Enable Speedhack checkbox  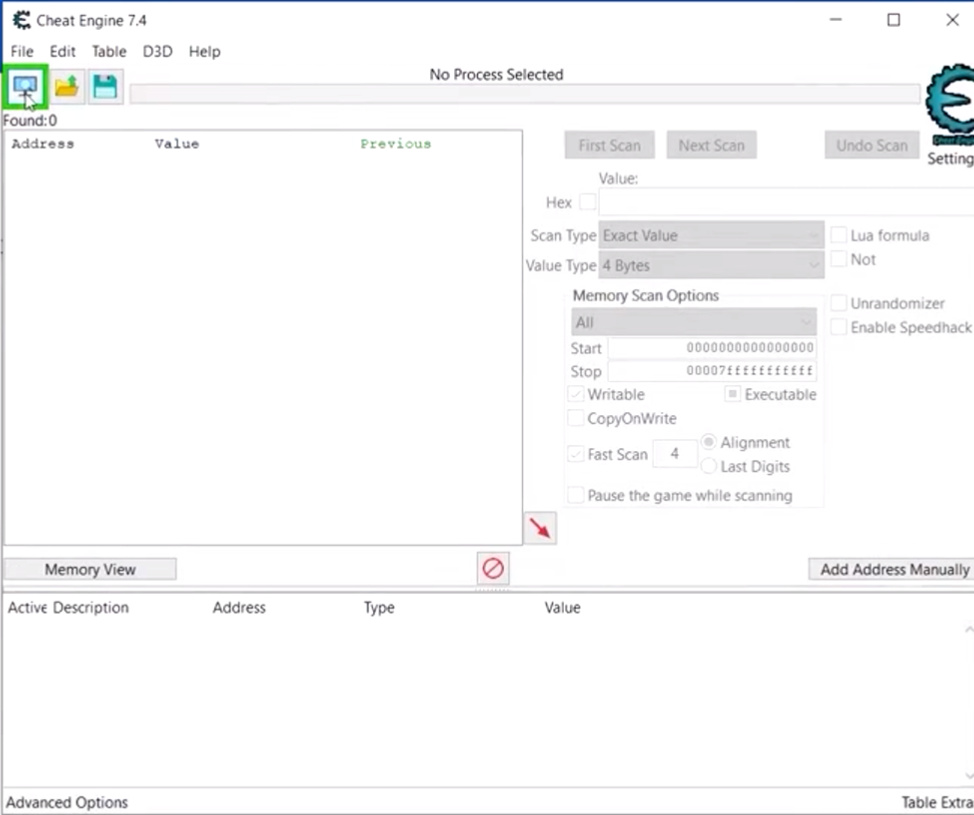coord(838,327)
